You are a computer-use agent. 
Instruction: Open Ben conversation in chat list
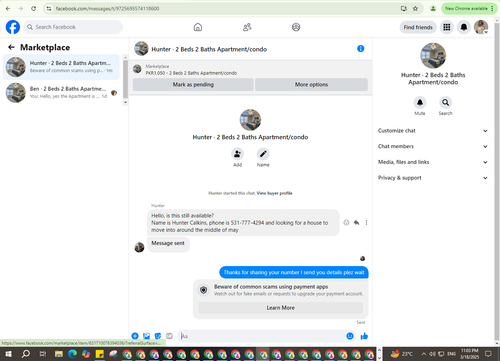coord(61,93)
